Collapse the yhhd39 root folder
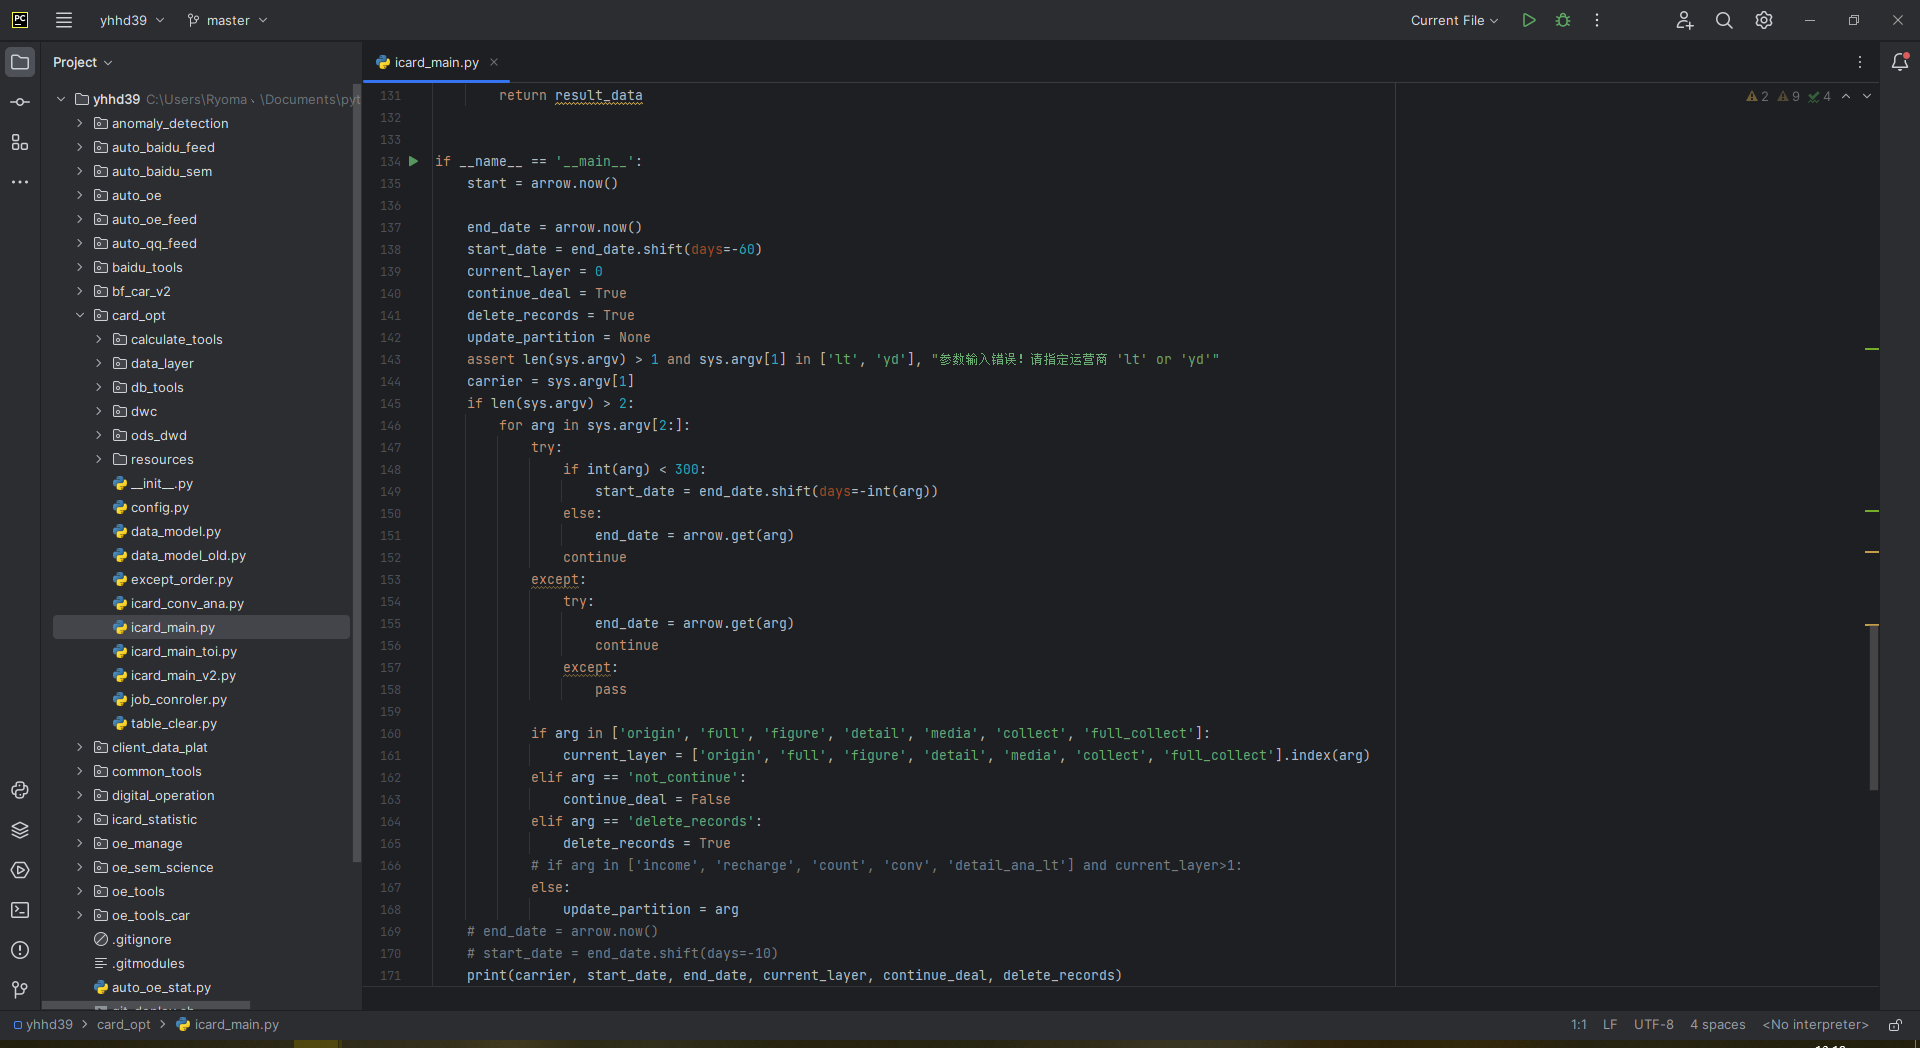Image resolution: width=1920 pixels, height=1048 pixels. point(61,99)
